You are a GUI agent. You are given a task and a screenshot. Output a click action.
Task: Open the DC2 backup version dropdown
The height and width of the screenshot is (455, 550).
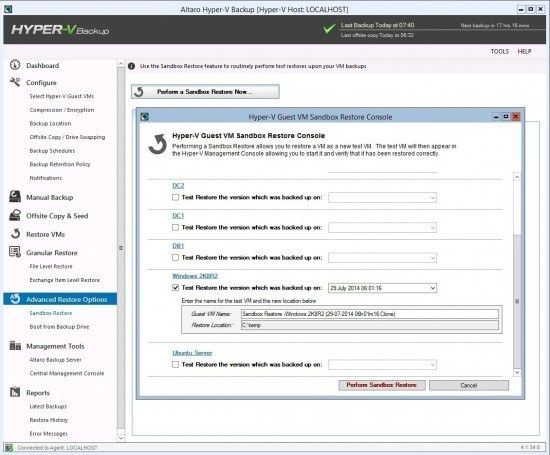[382, 198]
